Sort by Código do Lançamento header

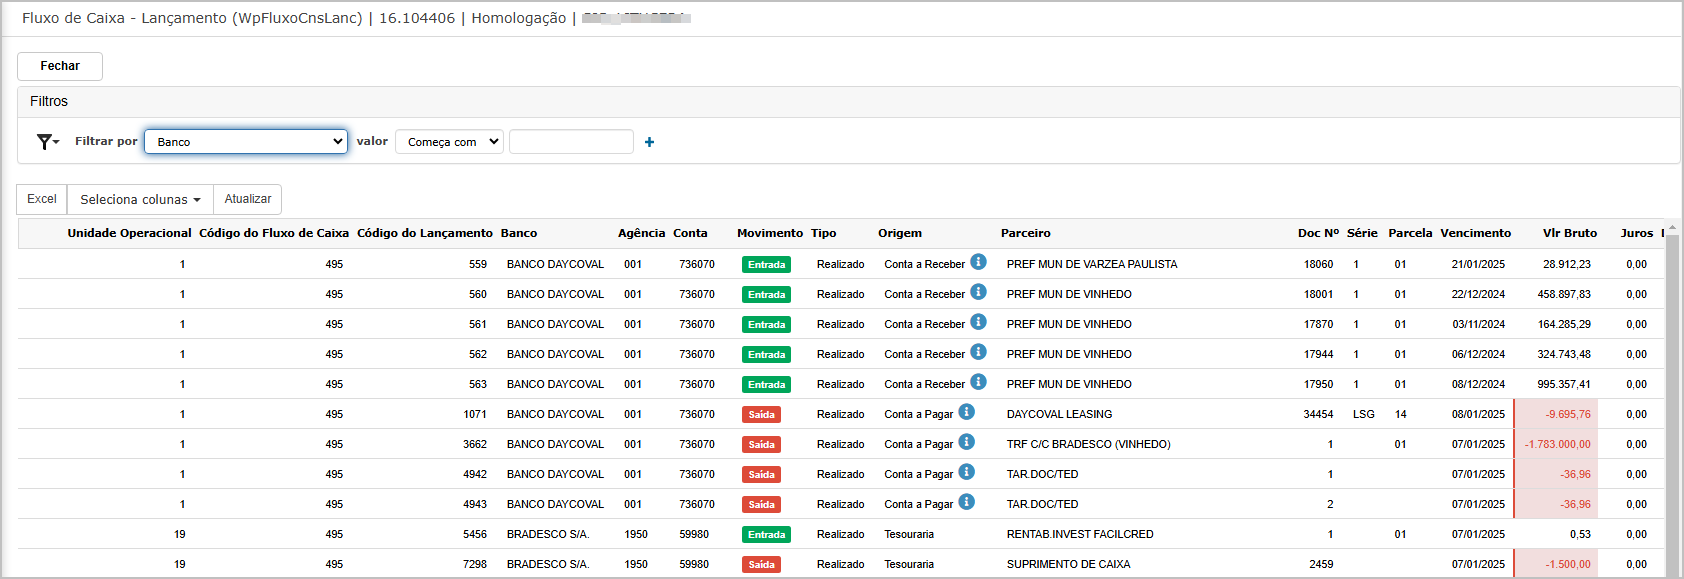pyautogui.click(x=425, y=233)
